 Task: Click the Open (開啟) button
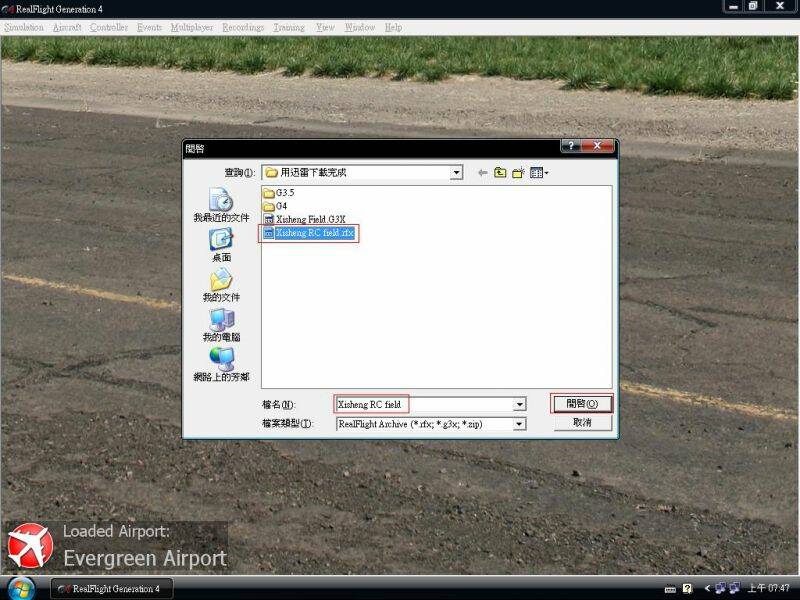[582, 404]
